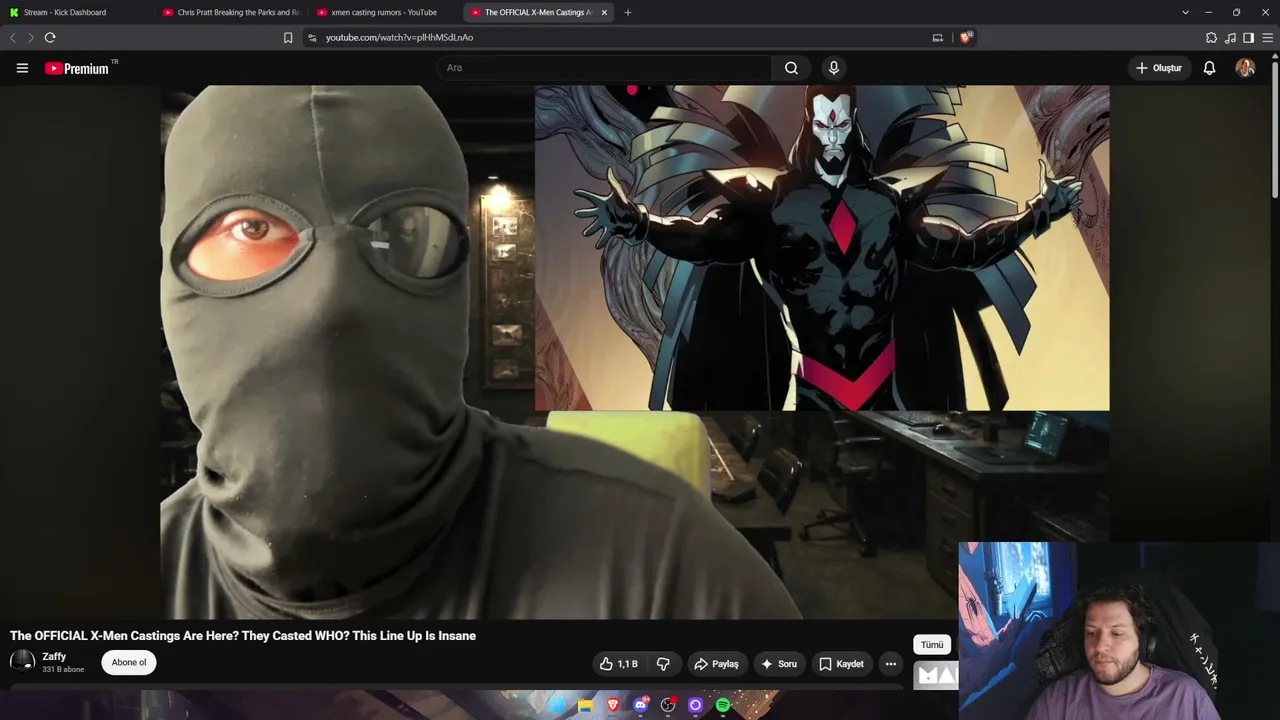Click the video title text
This screenshot has height=720, width=1280.
point(243,636)
